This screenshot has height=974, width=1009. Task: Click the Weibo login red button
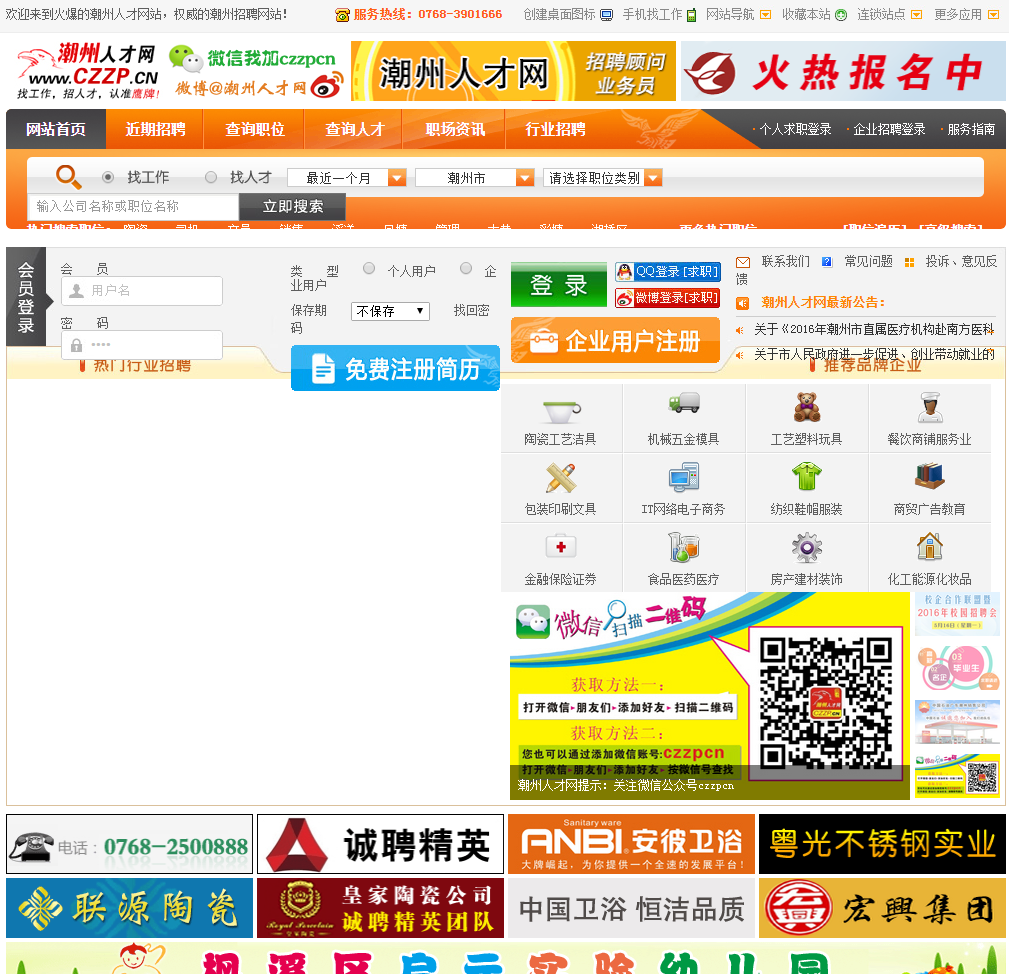coord(667,298)
